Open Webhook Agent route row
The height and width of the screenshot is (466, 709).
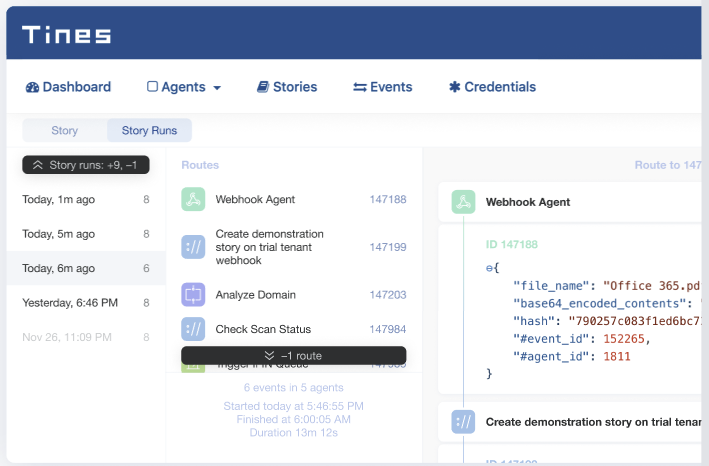coord(294,199)
